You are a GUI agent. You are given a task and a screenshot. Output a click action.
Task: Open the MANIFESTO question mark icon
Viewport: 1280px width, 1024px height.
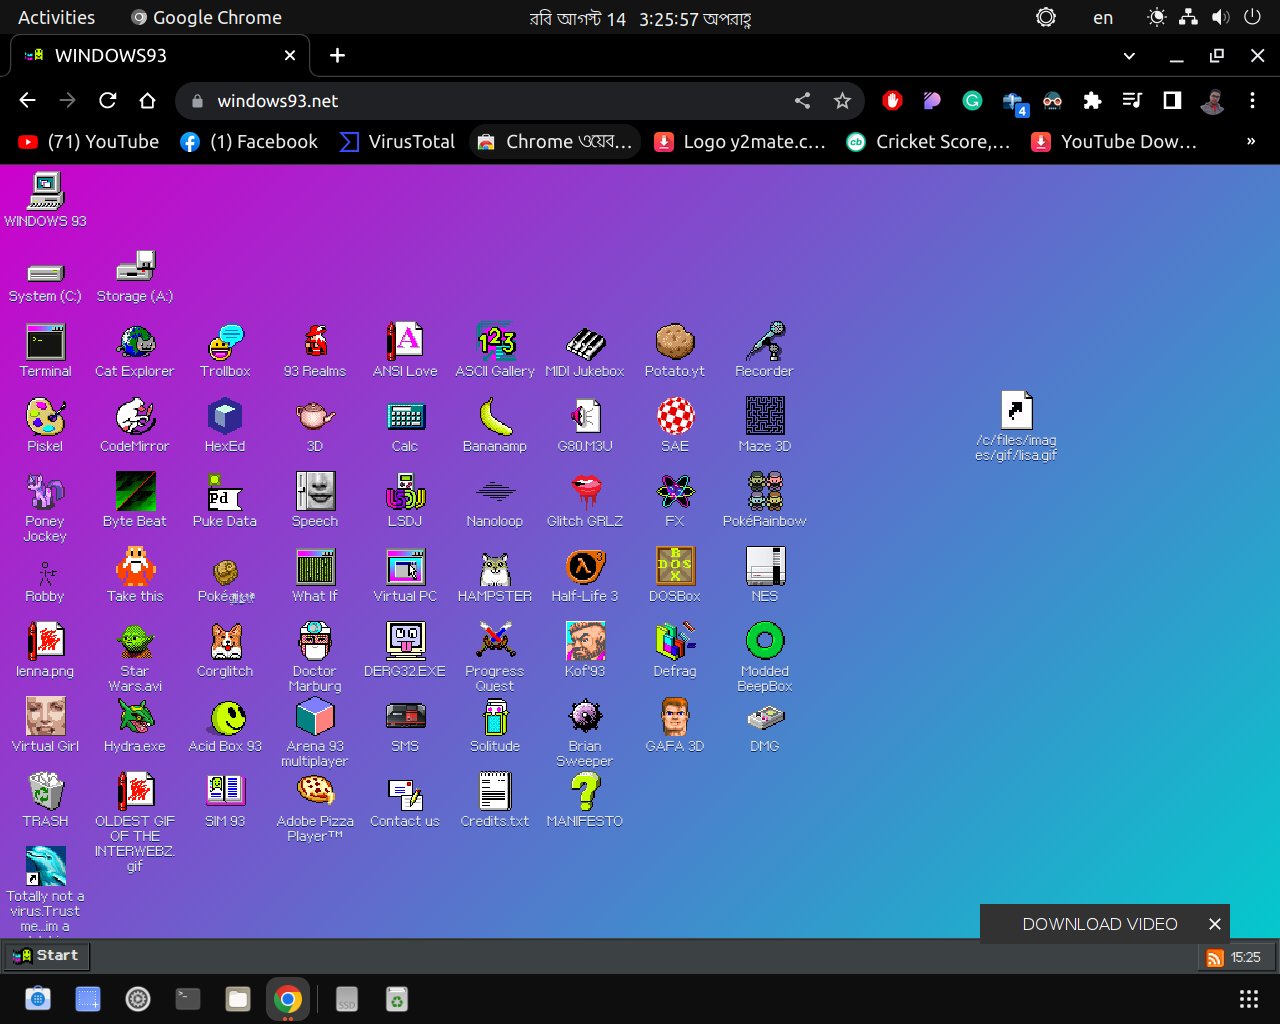coord(585,793)
